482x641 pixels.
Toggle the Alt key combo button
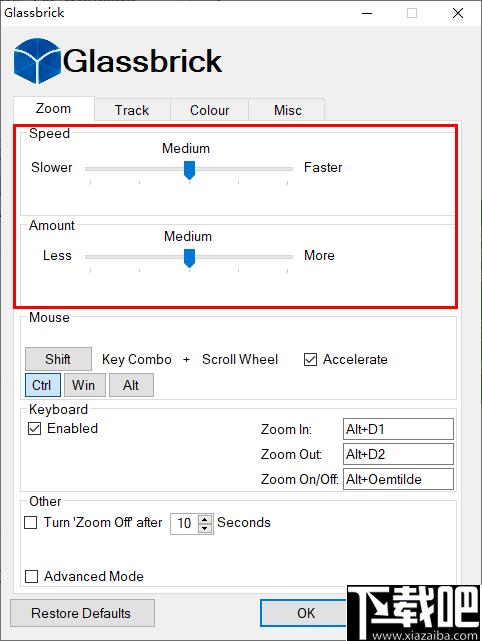pos(131,385)
